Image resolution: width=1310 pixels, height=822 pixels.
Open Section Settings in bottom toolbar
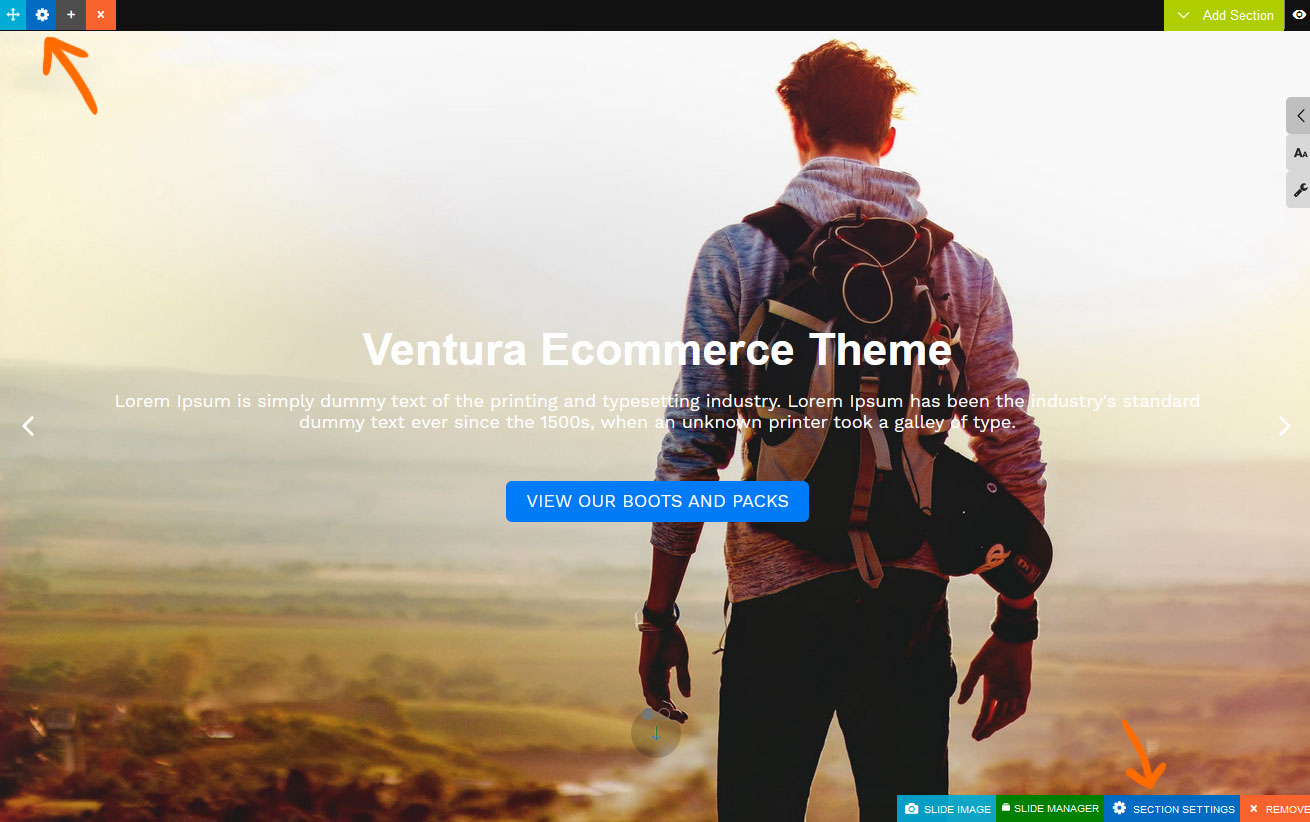point(1172,809)
